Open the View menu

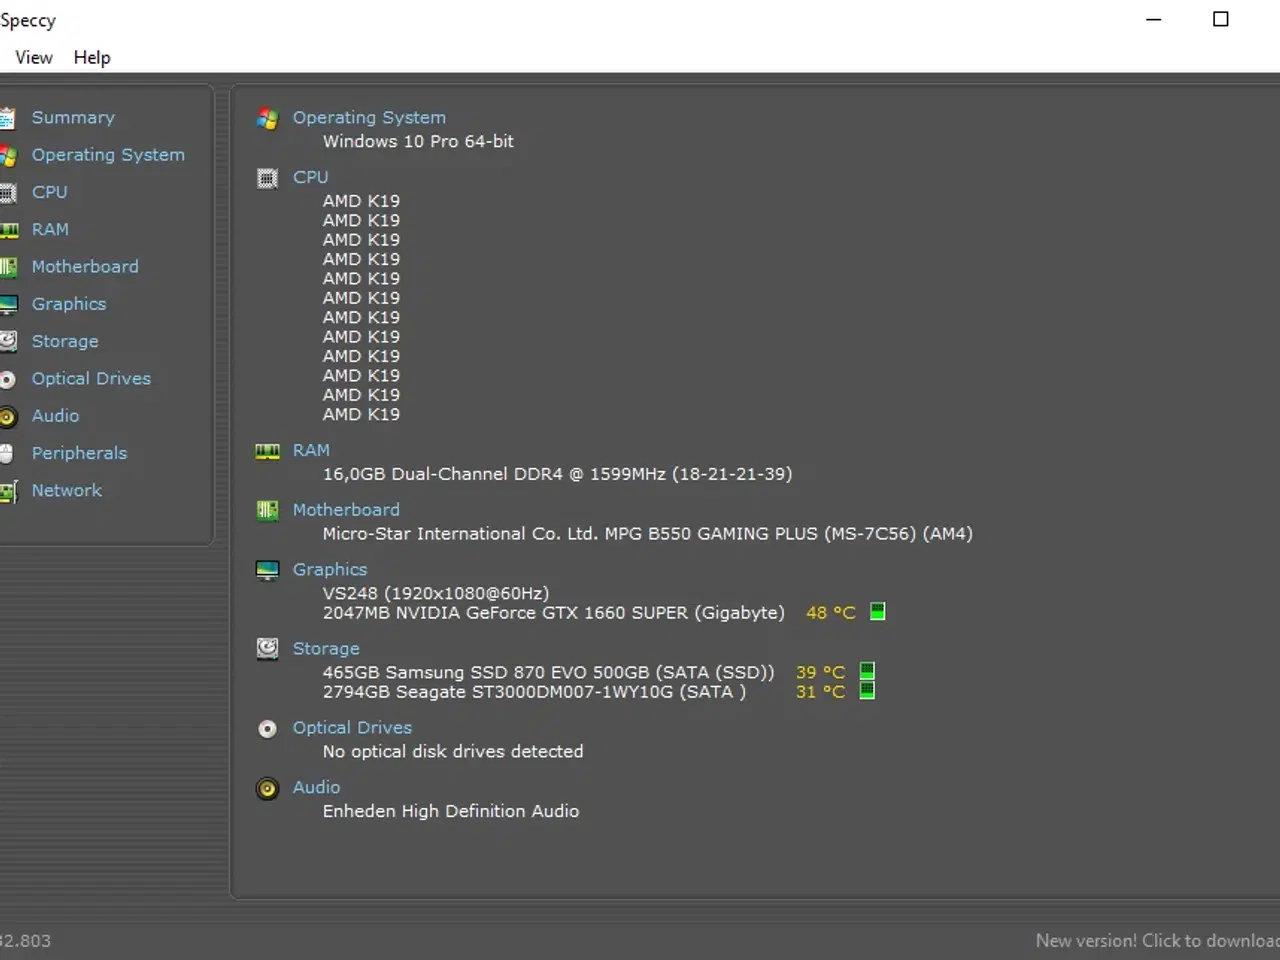pyautogui.click(x=34, y=58)
